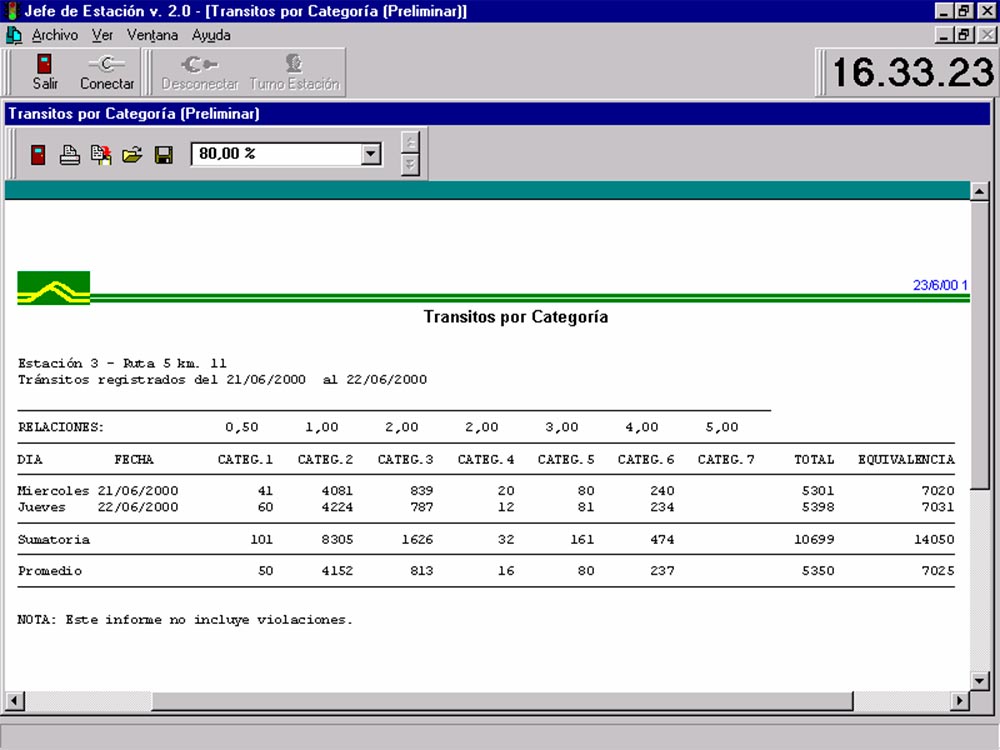
Task: Click the Jueves row label
Action: [41, 508]
